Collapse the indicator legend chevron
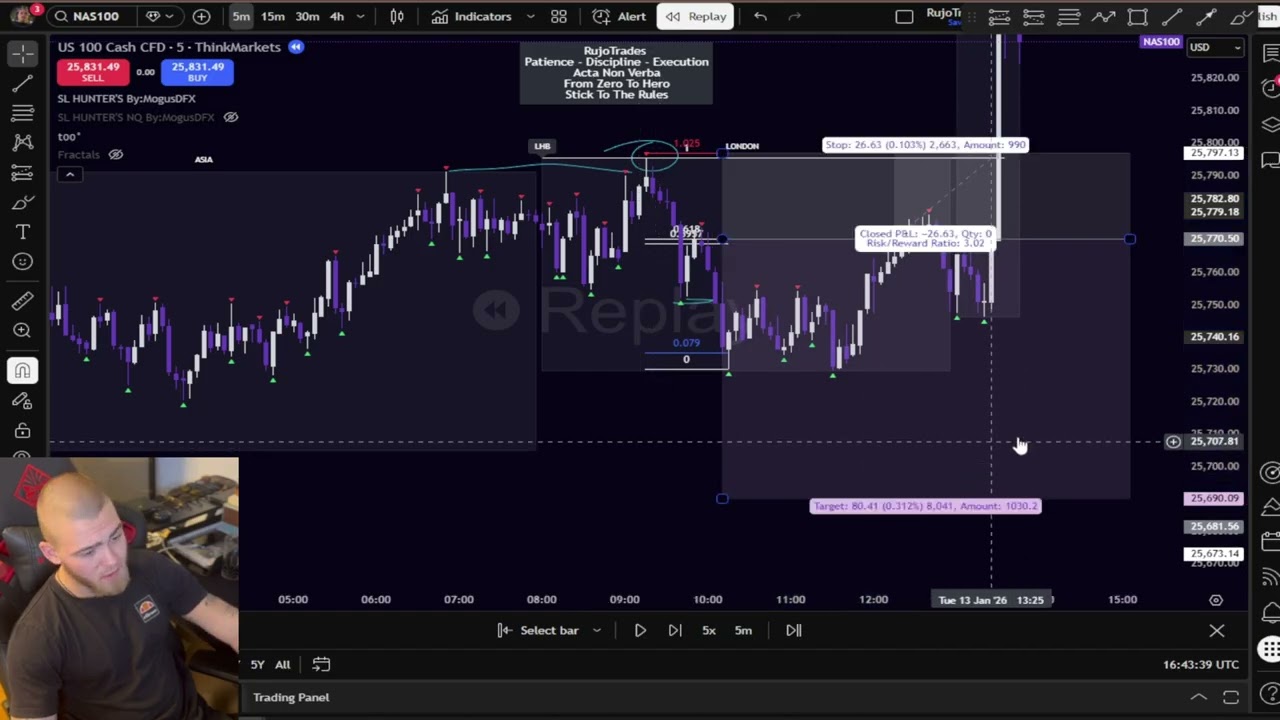Viewport: 1280px width, 720px height. pyautogui.click(x=70, y=175)
